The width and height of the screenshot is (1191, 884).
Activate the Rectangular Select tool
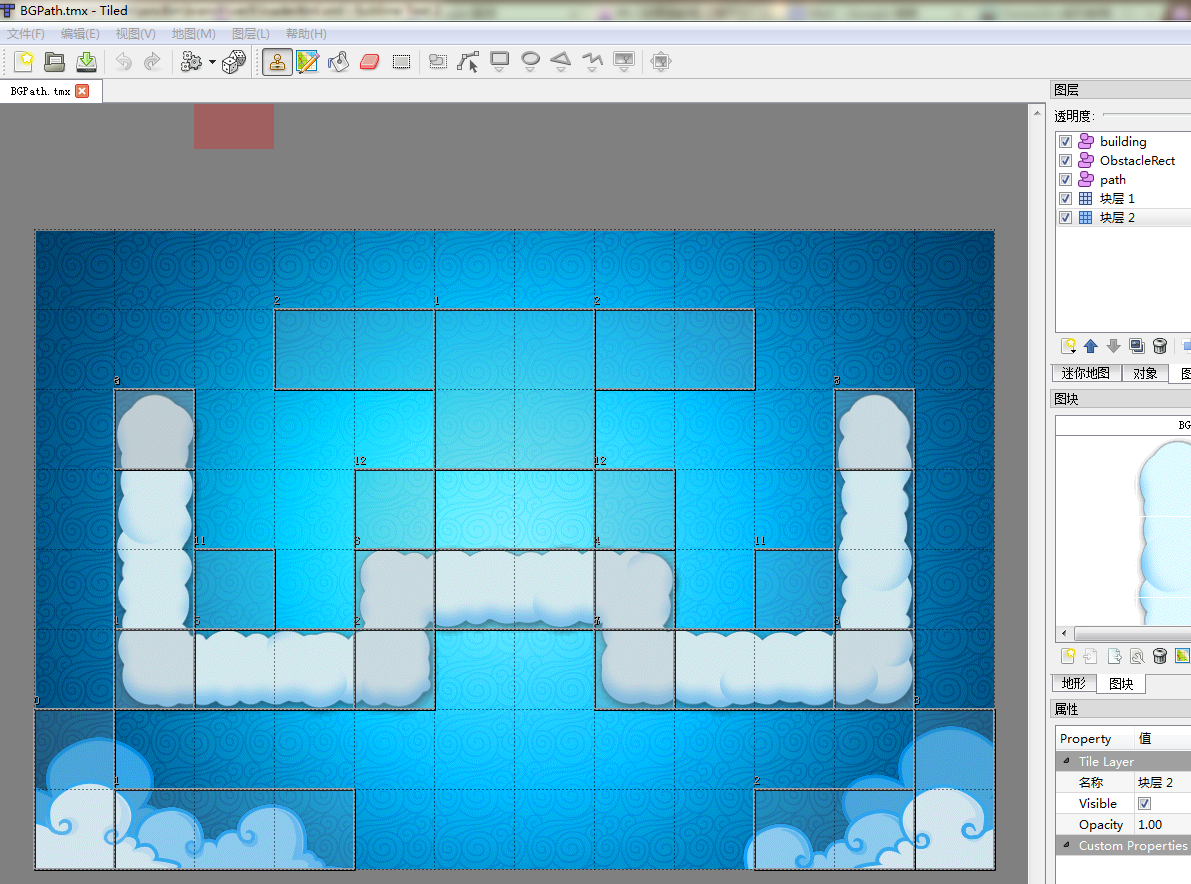coord(401,62)
